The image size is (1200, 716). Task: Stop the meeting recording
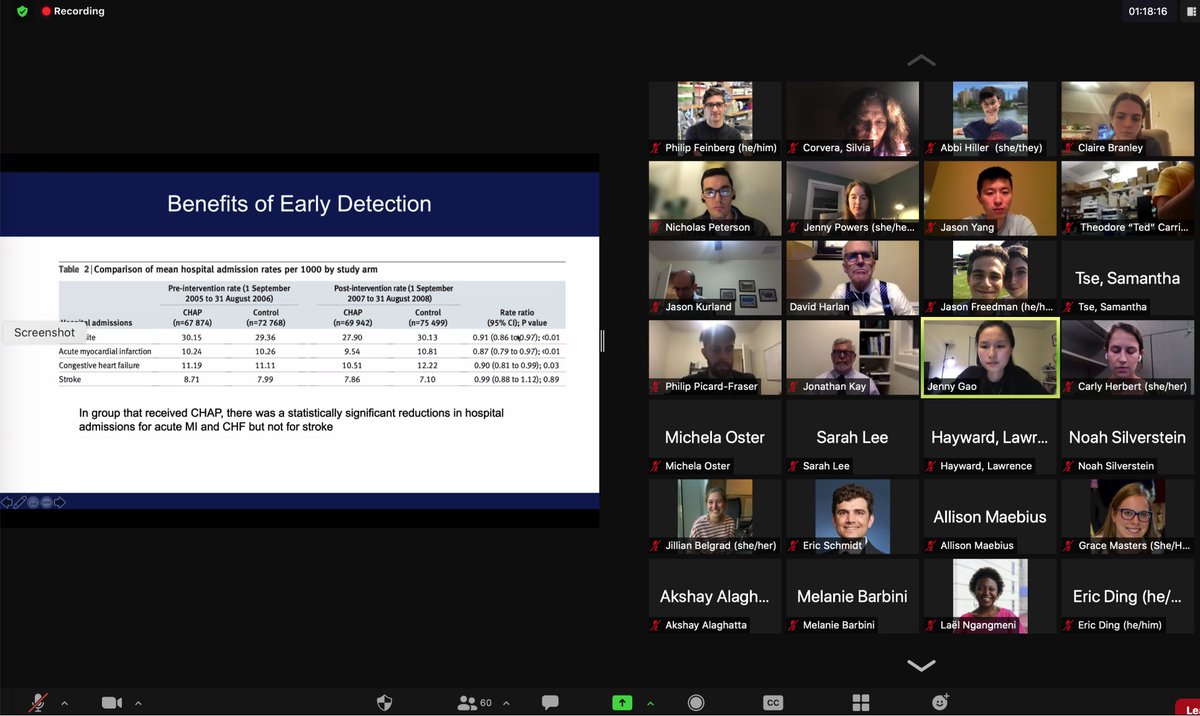tap(696, 702)
